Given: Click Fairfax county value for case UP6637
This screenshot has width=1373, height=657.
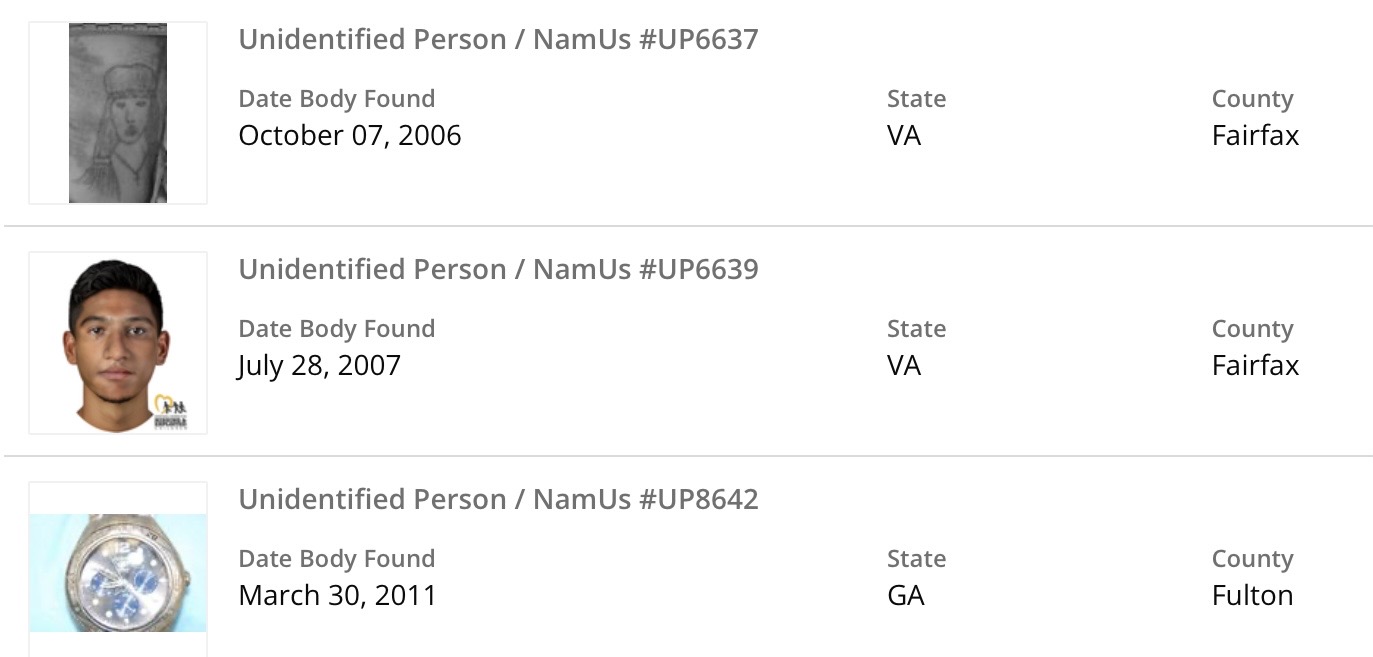Looking at the screenshot, I should point(1255,136).
